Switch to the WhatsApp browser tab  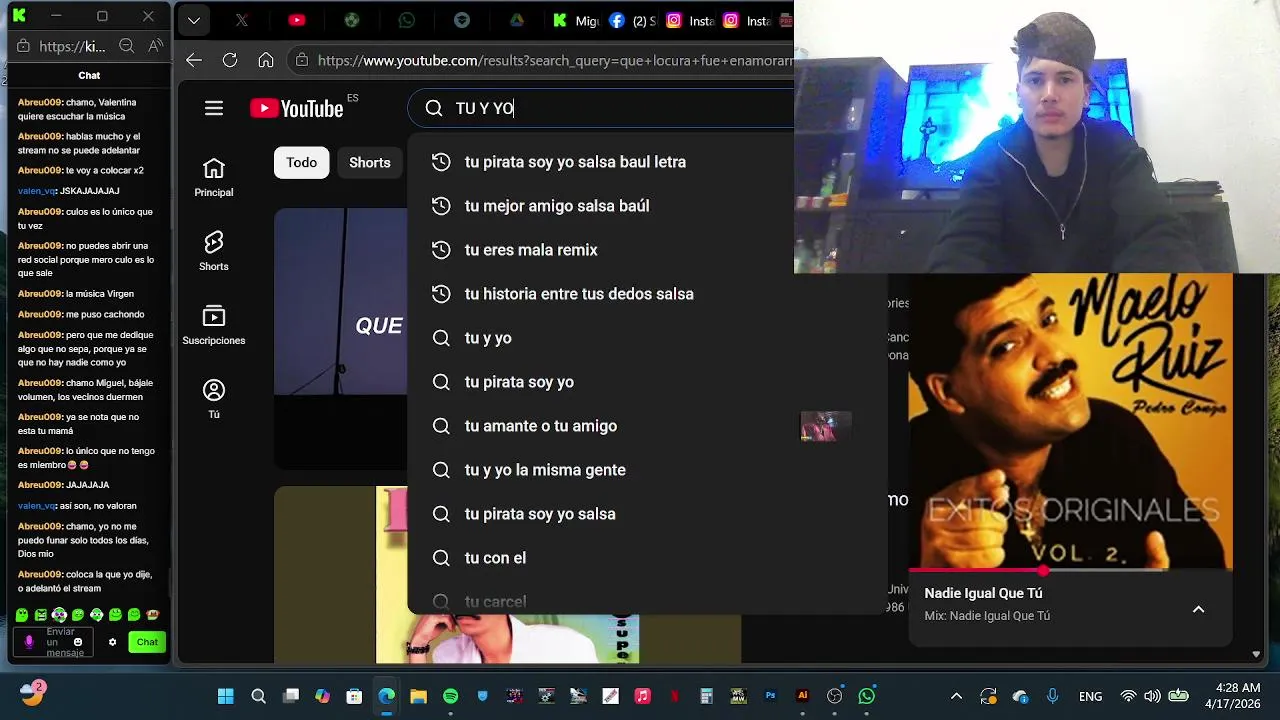coord(406,20)
